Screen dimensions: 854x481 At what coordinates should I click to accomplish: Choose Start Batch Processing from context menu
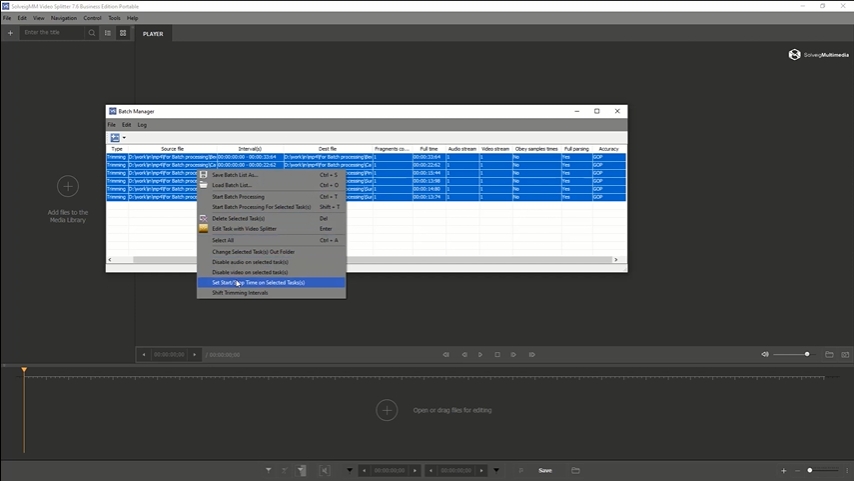(x=271, y=197)
